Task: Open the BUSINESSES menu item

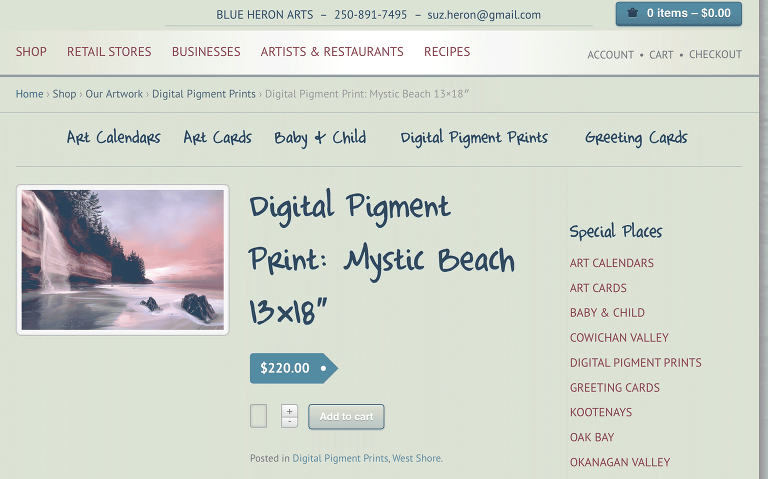Action: tap(206, 51)
